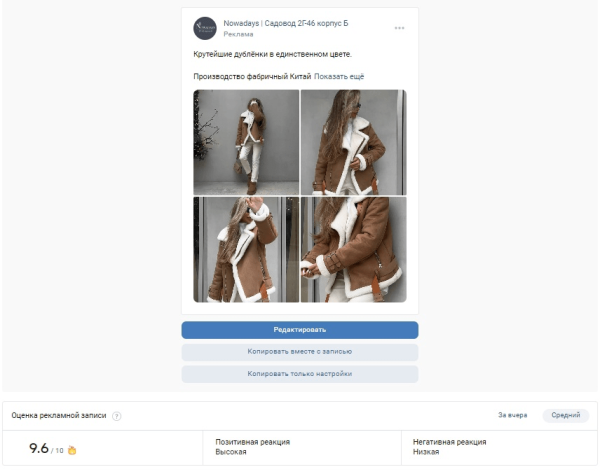The image size is (600, 474).
Task: Click the Позитивная реакция cell
Action: [x=302, y=448]
